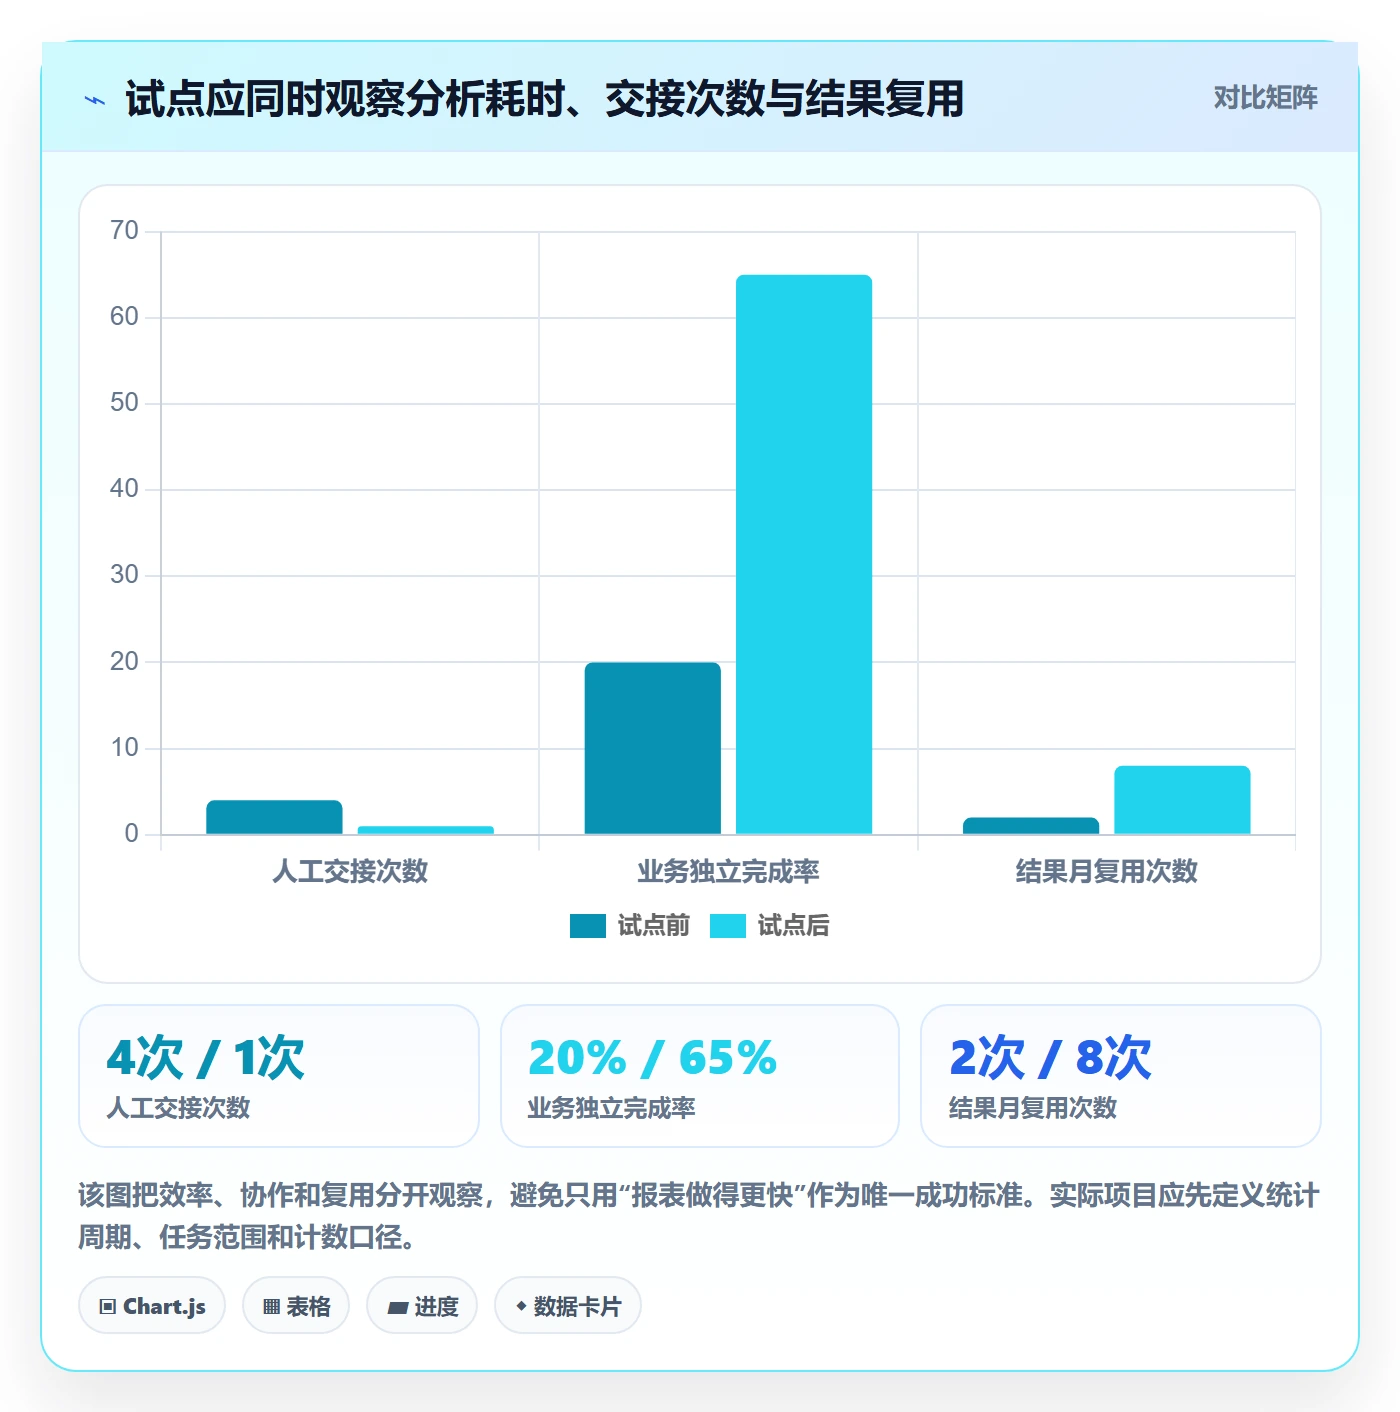Click the 试点前 bar for 结果月复用次数
Screen dimensions: 1400x1412
point(1031,826)
